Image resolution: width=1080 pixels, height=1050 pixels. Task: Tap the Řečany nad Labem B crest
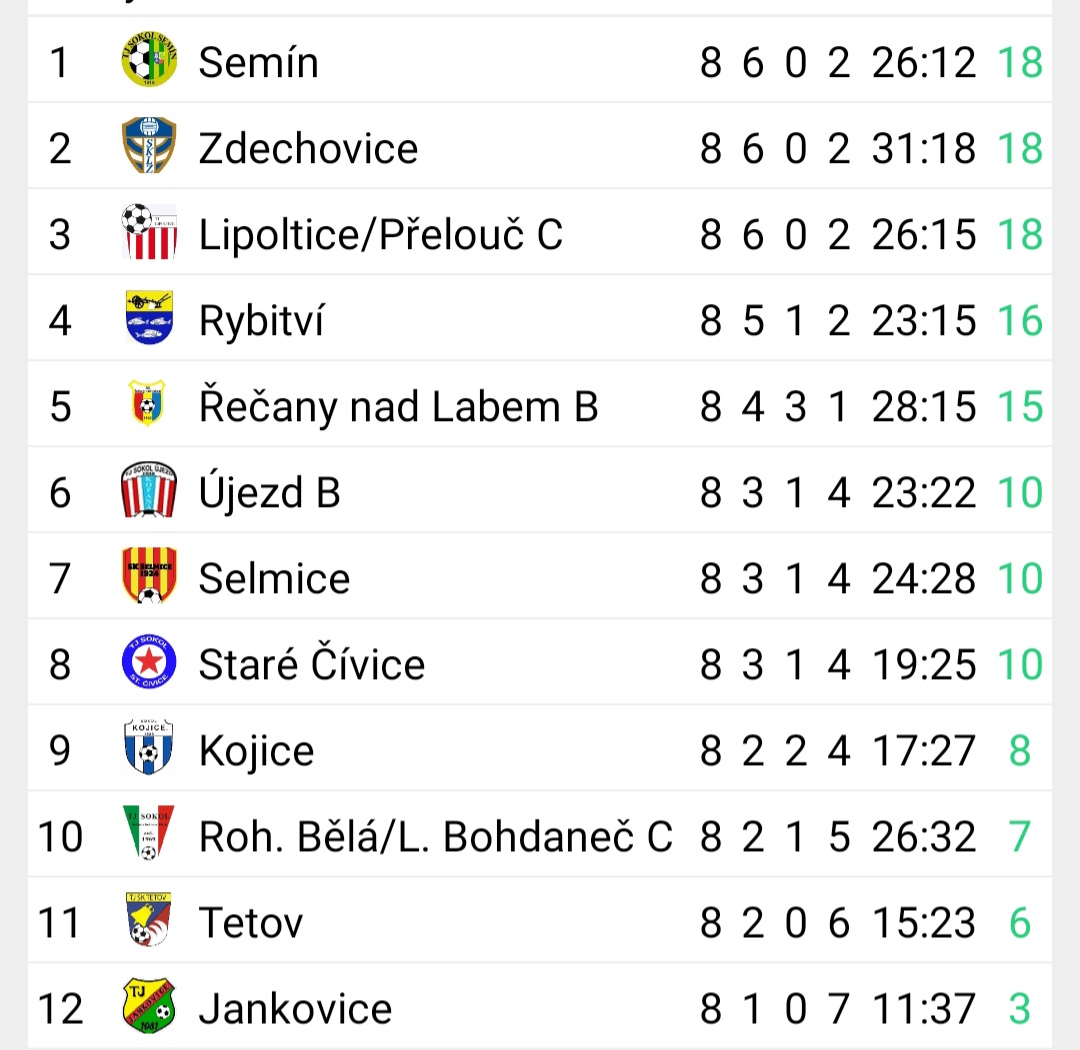(148, 406)
